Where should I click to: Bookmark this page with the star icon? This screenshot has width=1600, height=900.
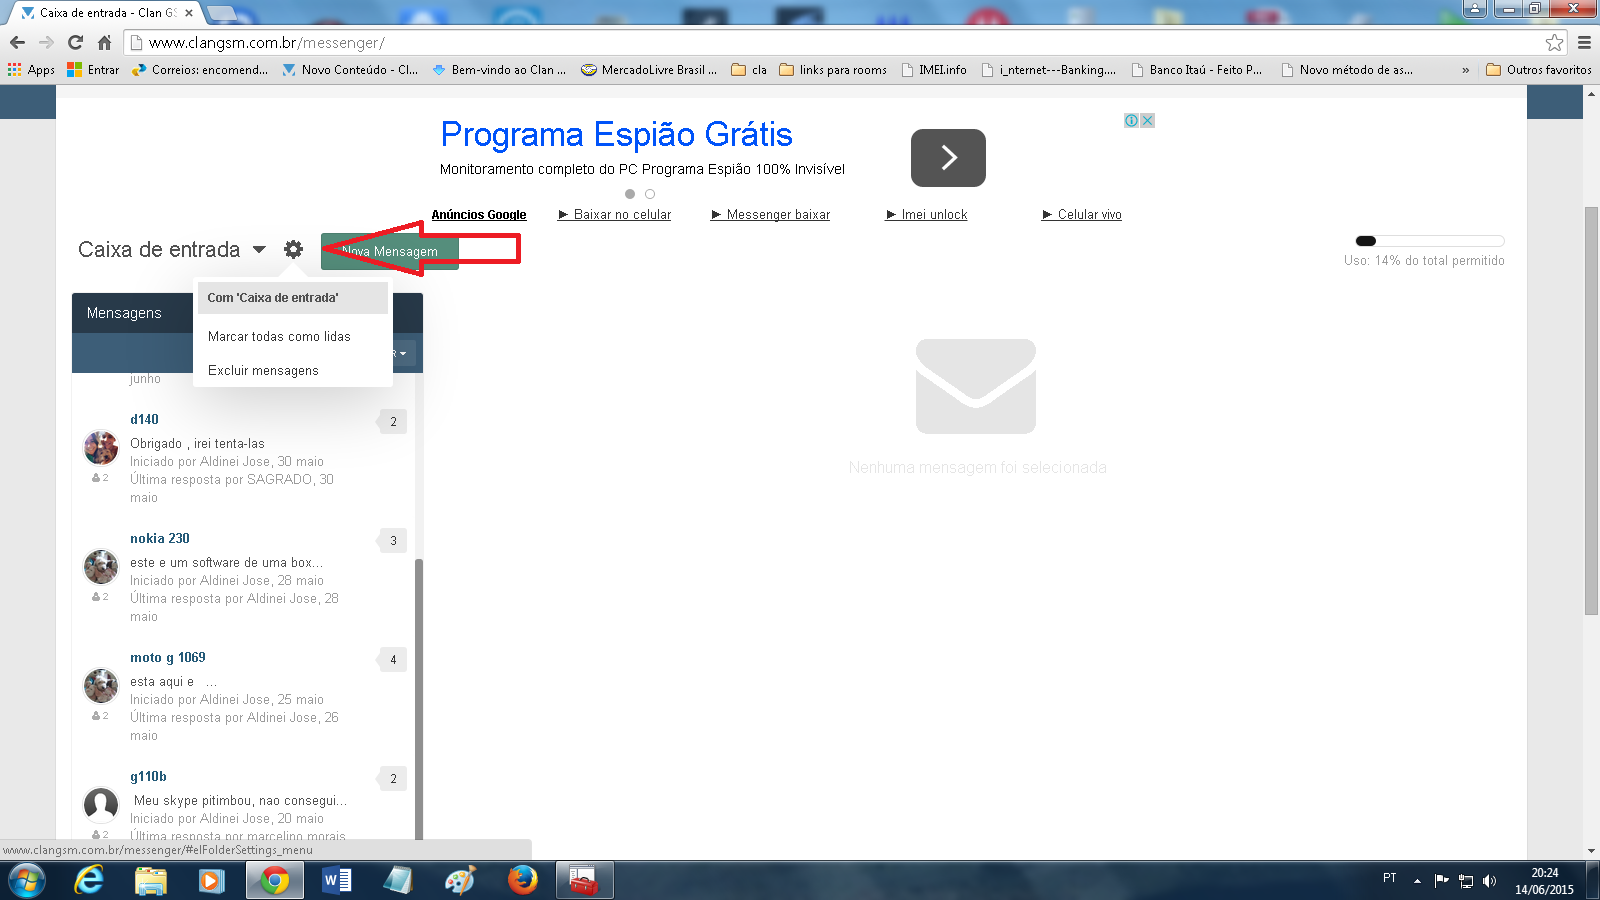click(1554, 42)
